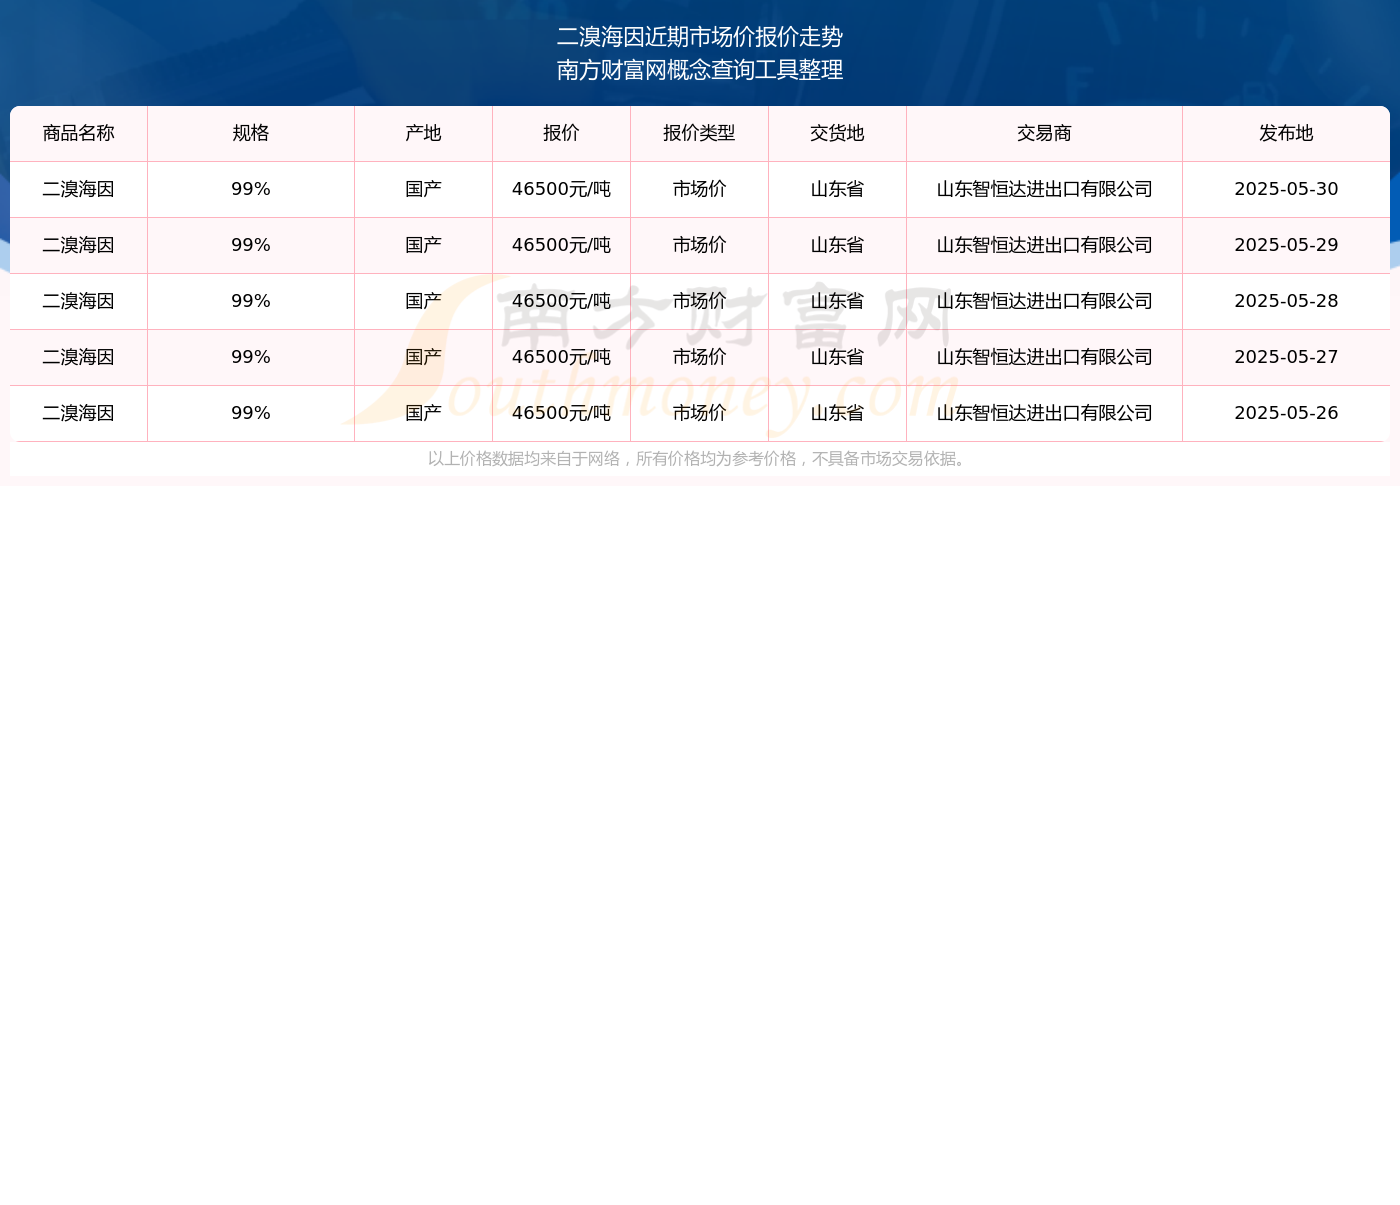Click 山东智恒达进出口有限公司 in the 2025-05-27 row
Image resolution: width=1400 pixels, height=1205 pixels.
1044,357
